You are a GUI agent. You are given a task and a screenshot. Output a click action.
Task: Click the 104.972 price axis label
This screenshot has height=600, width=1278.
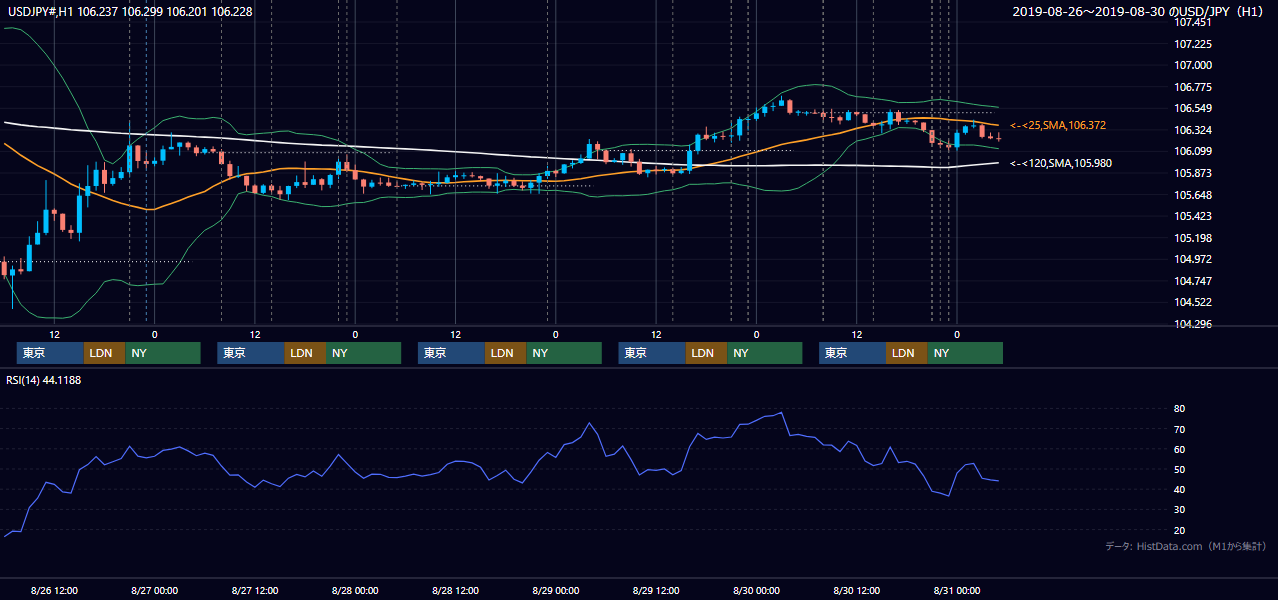(x=1193, y=259)
